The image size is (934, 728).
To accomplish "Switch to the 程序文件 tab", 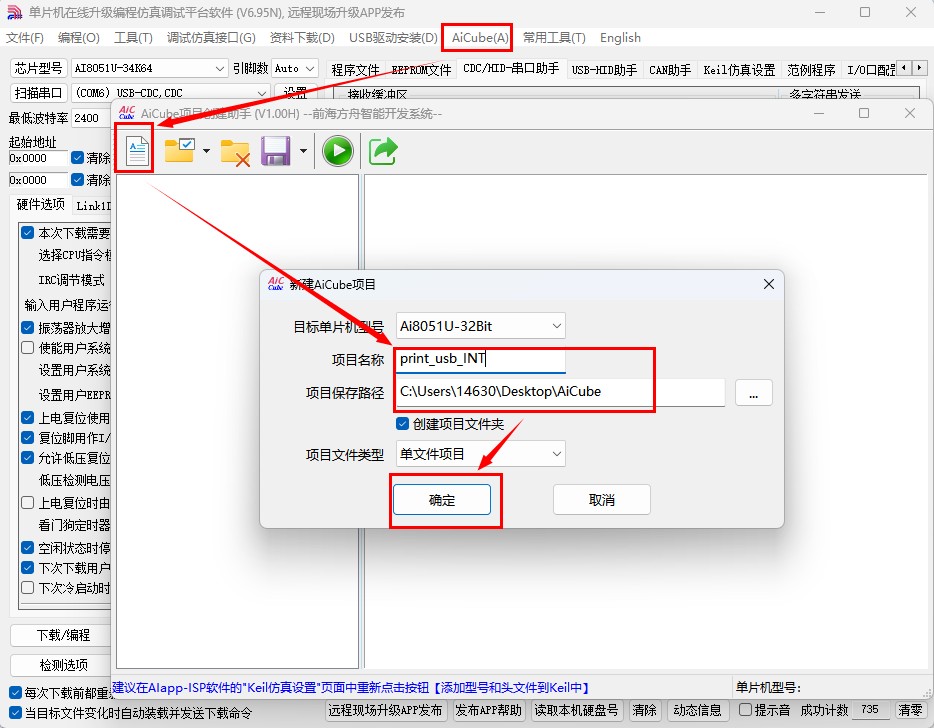I will point(356,70).
